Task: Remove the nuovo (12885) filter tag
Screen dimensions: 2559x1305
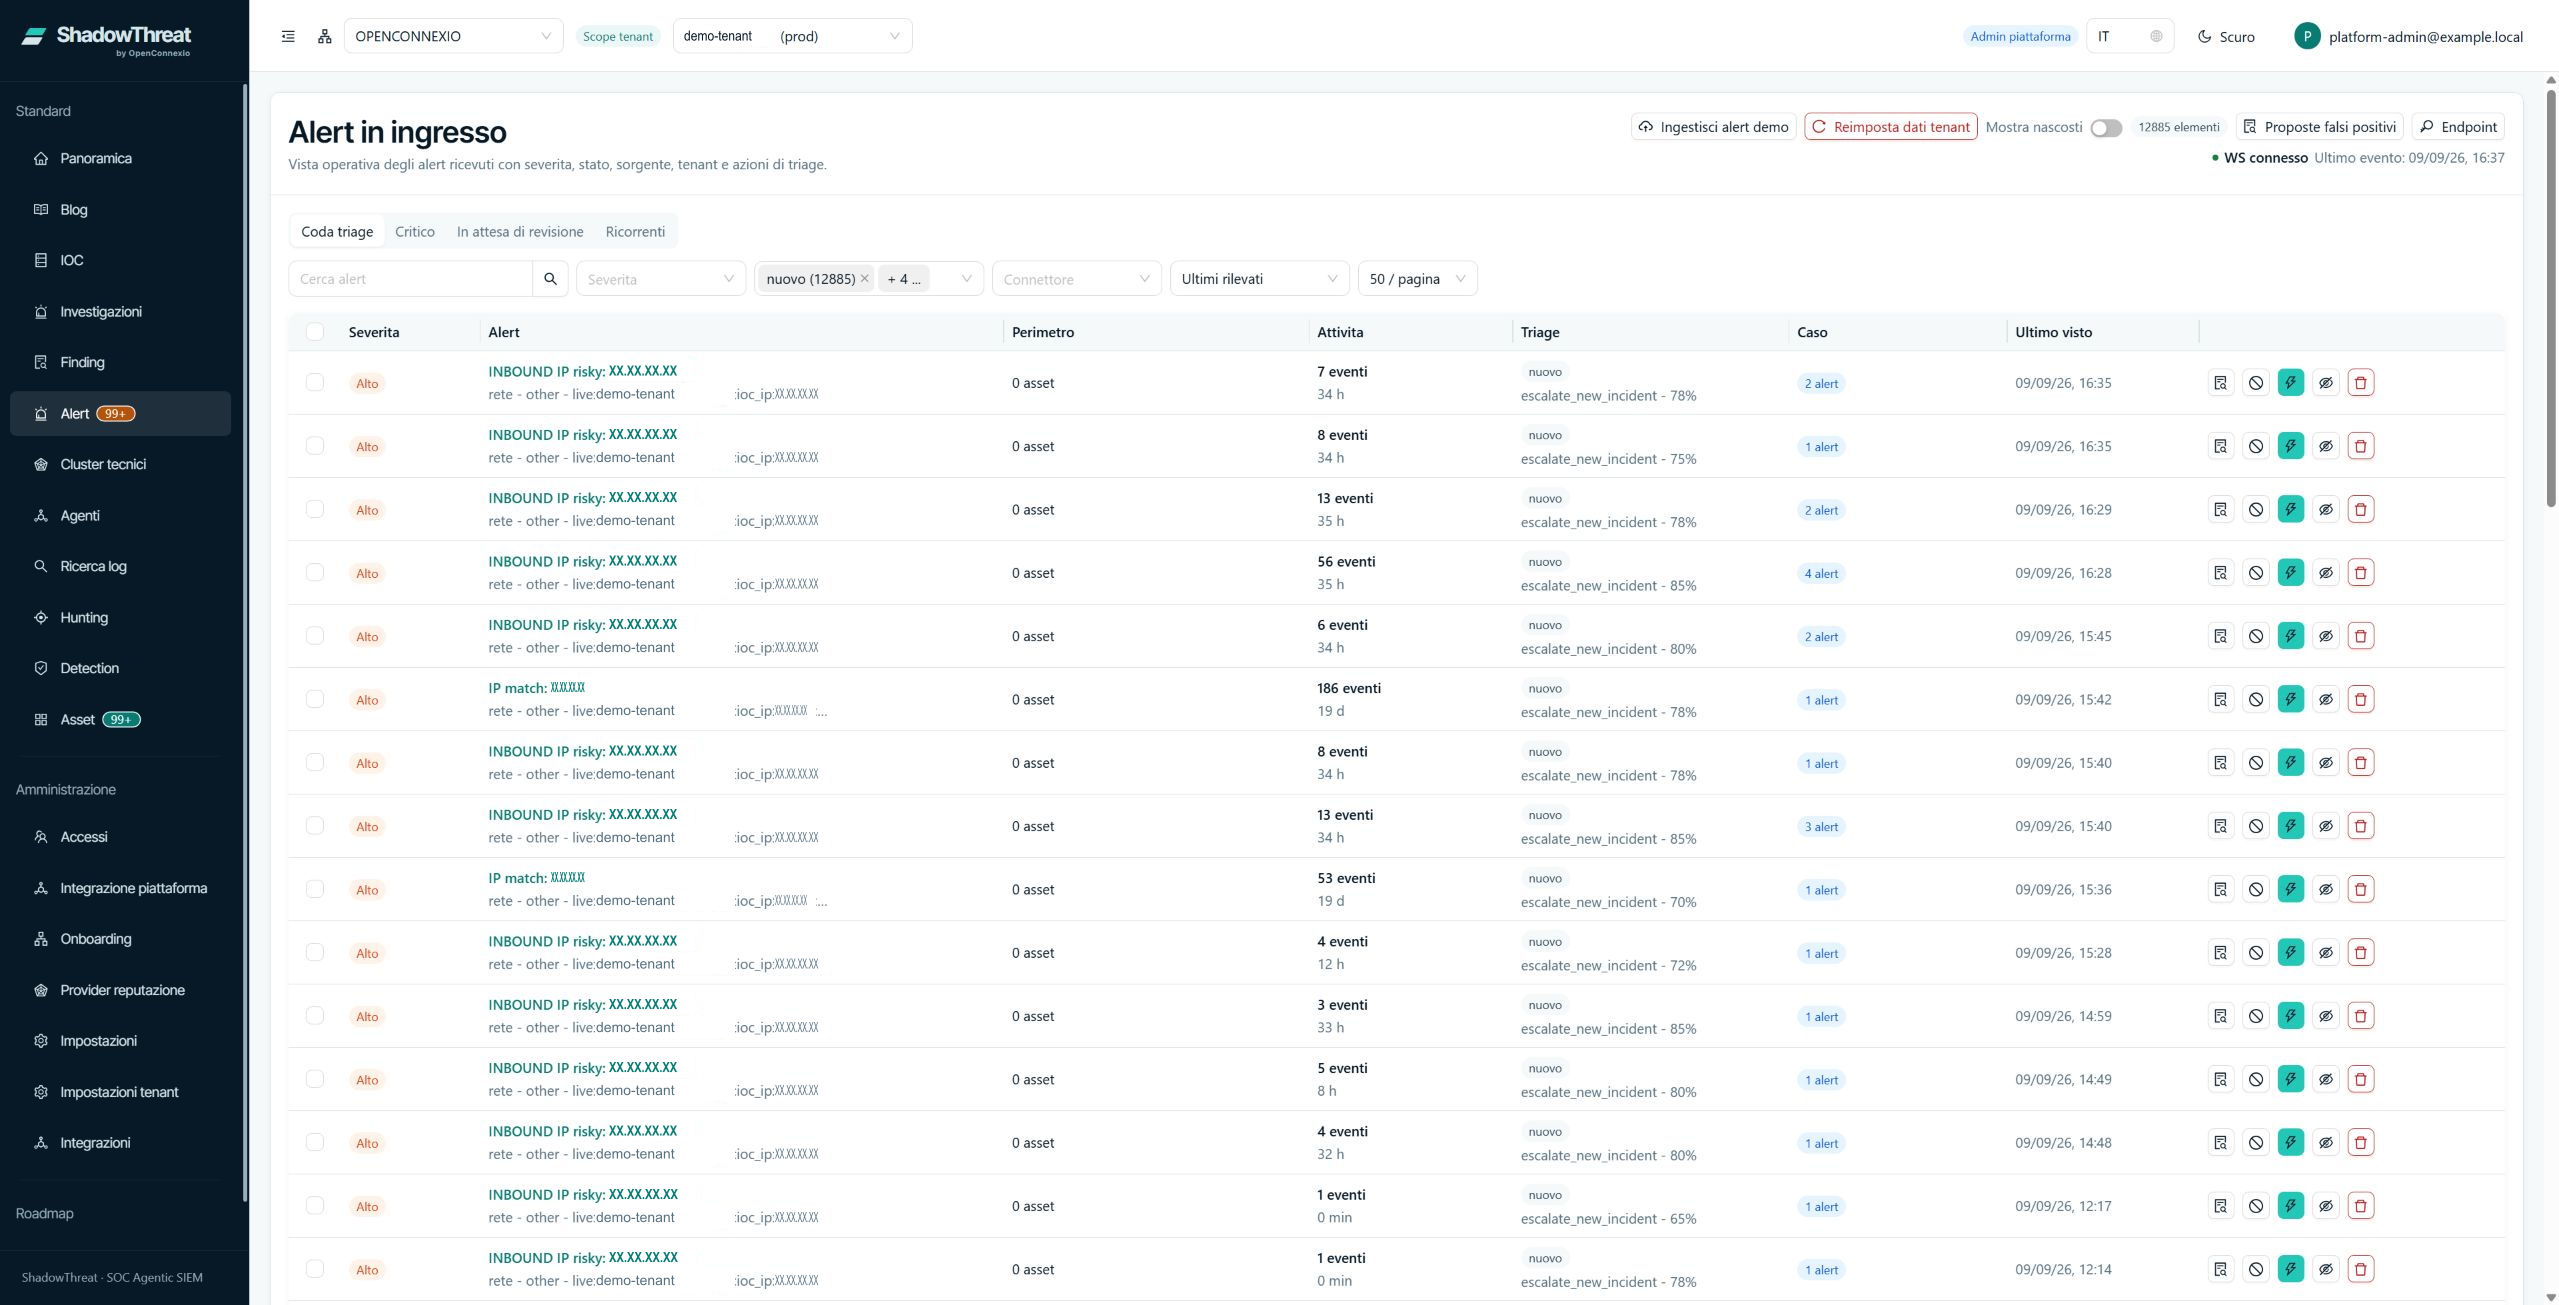Action: click(864, 279)
